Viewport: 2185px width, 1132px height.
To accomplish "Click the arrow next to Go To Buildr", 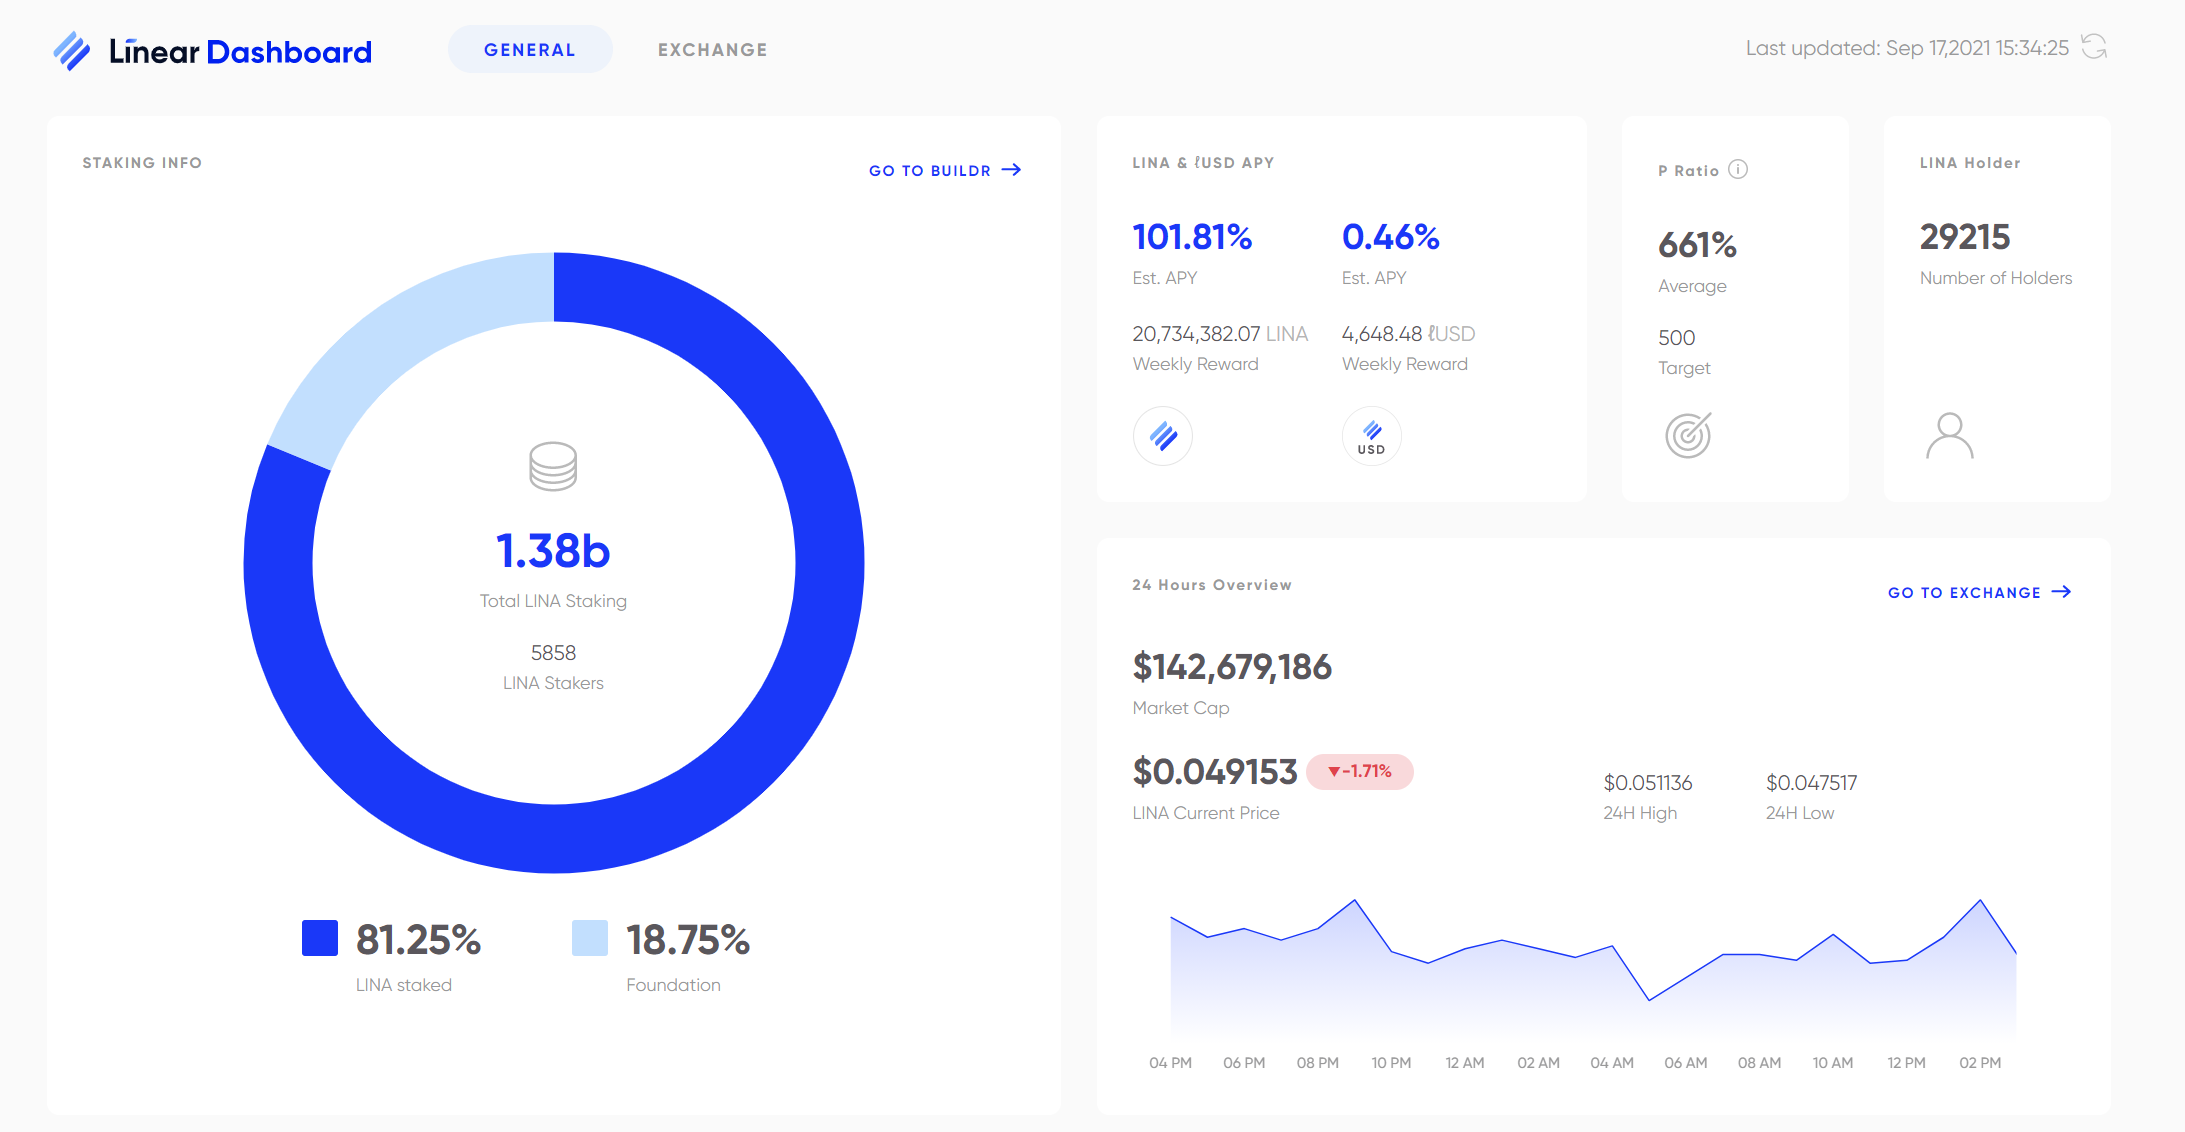I will click(1012, 170).
